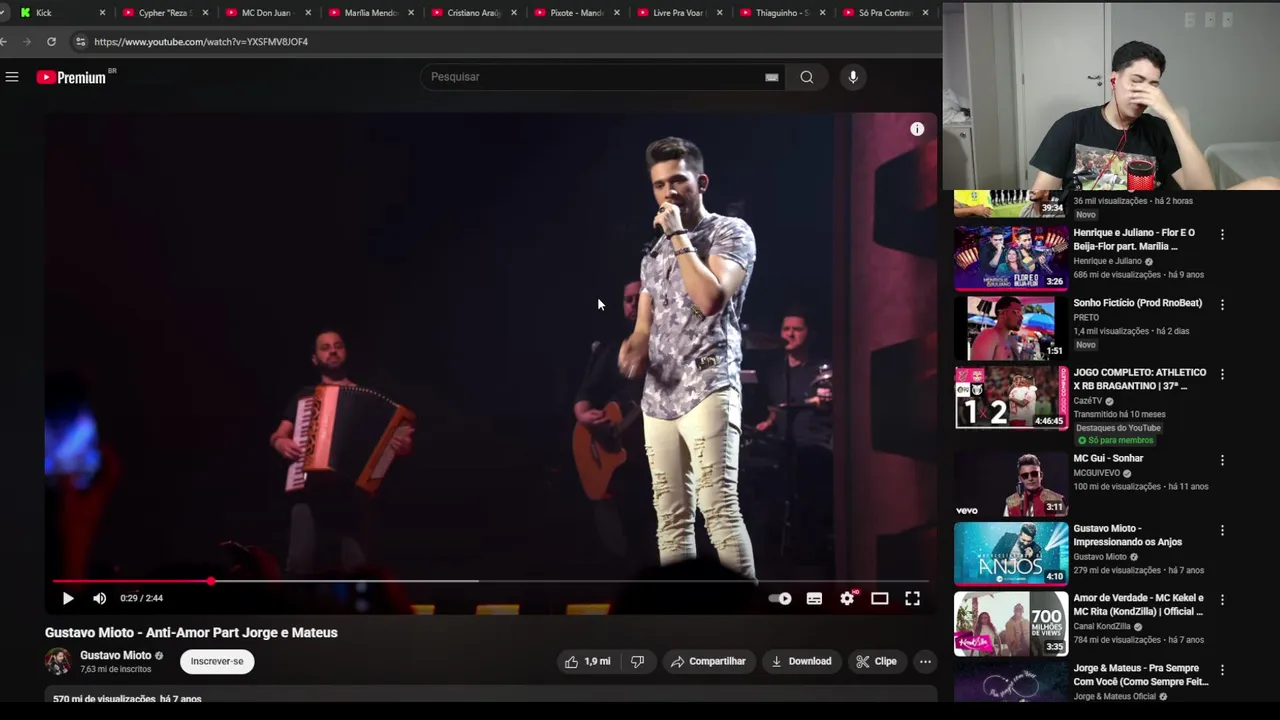Open JOGO COMPLETO Athletico x RB Bragantino thumbnail
This screenshot has width=1280, height=720.
click(x=1011, y=398)
